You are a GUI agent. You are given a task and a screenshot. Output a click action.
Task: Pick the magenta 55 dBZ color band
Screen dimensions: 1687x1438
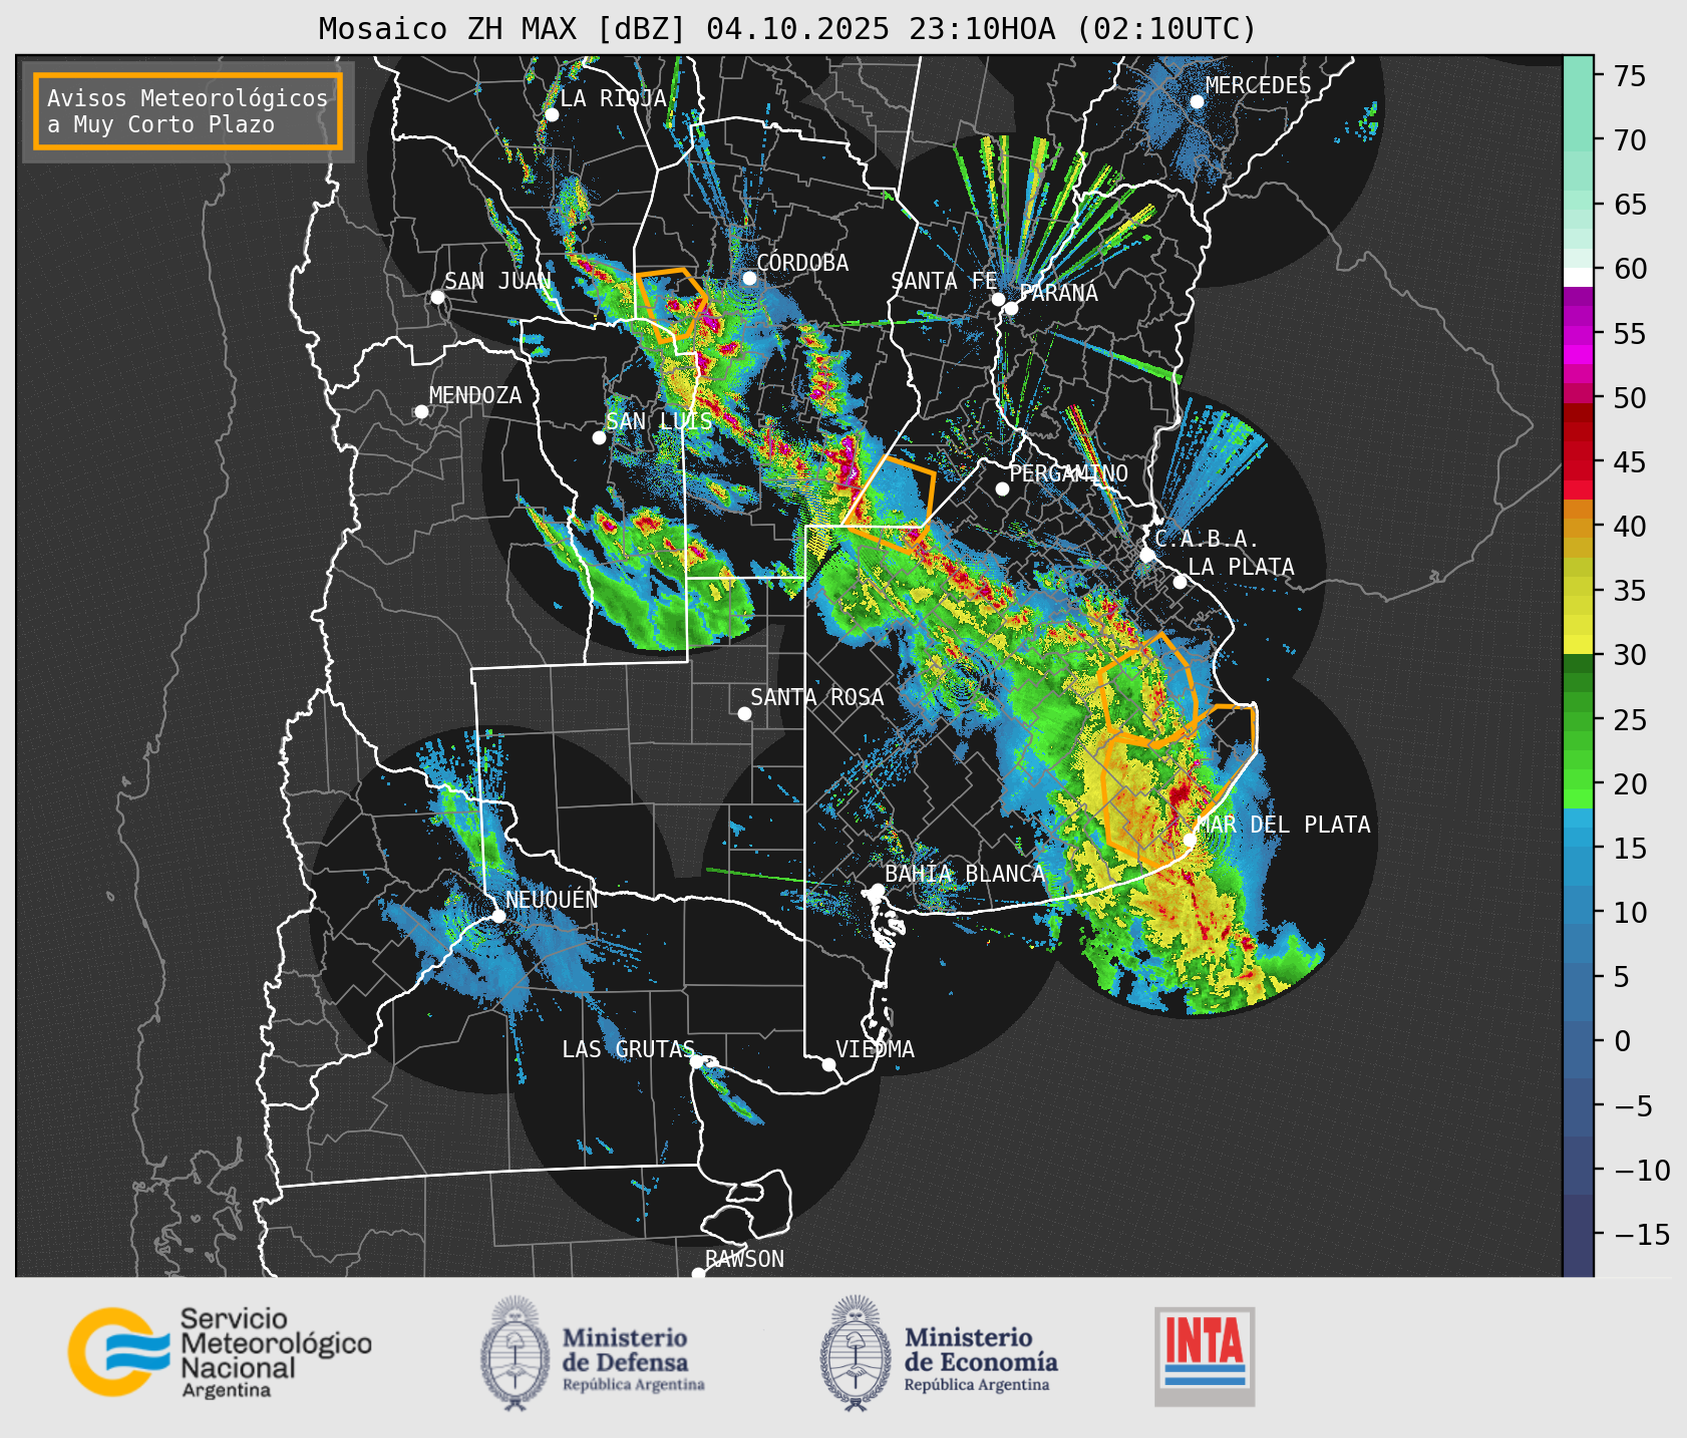[1578, 333]
